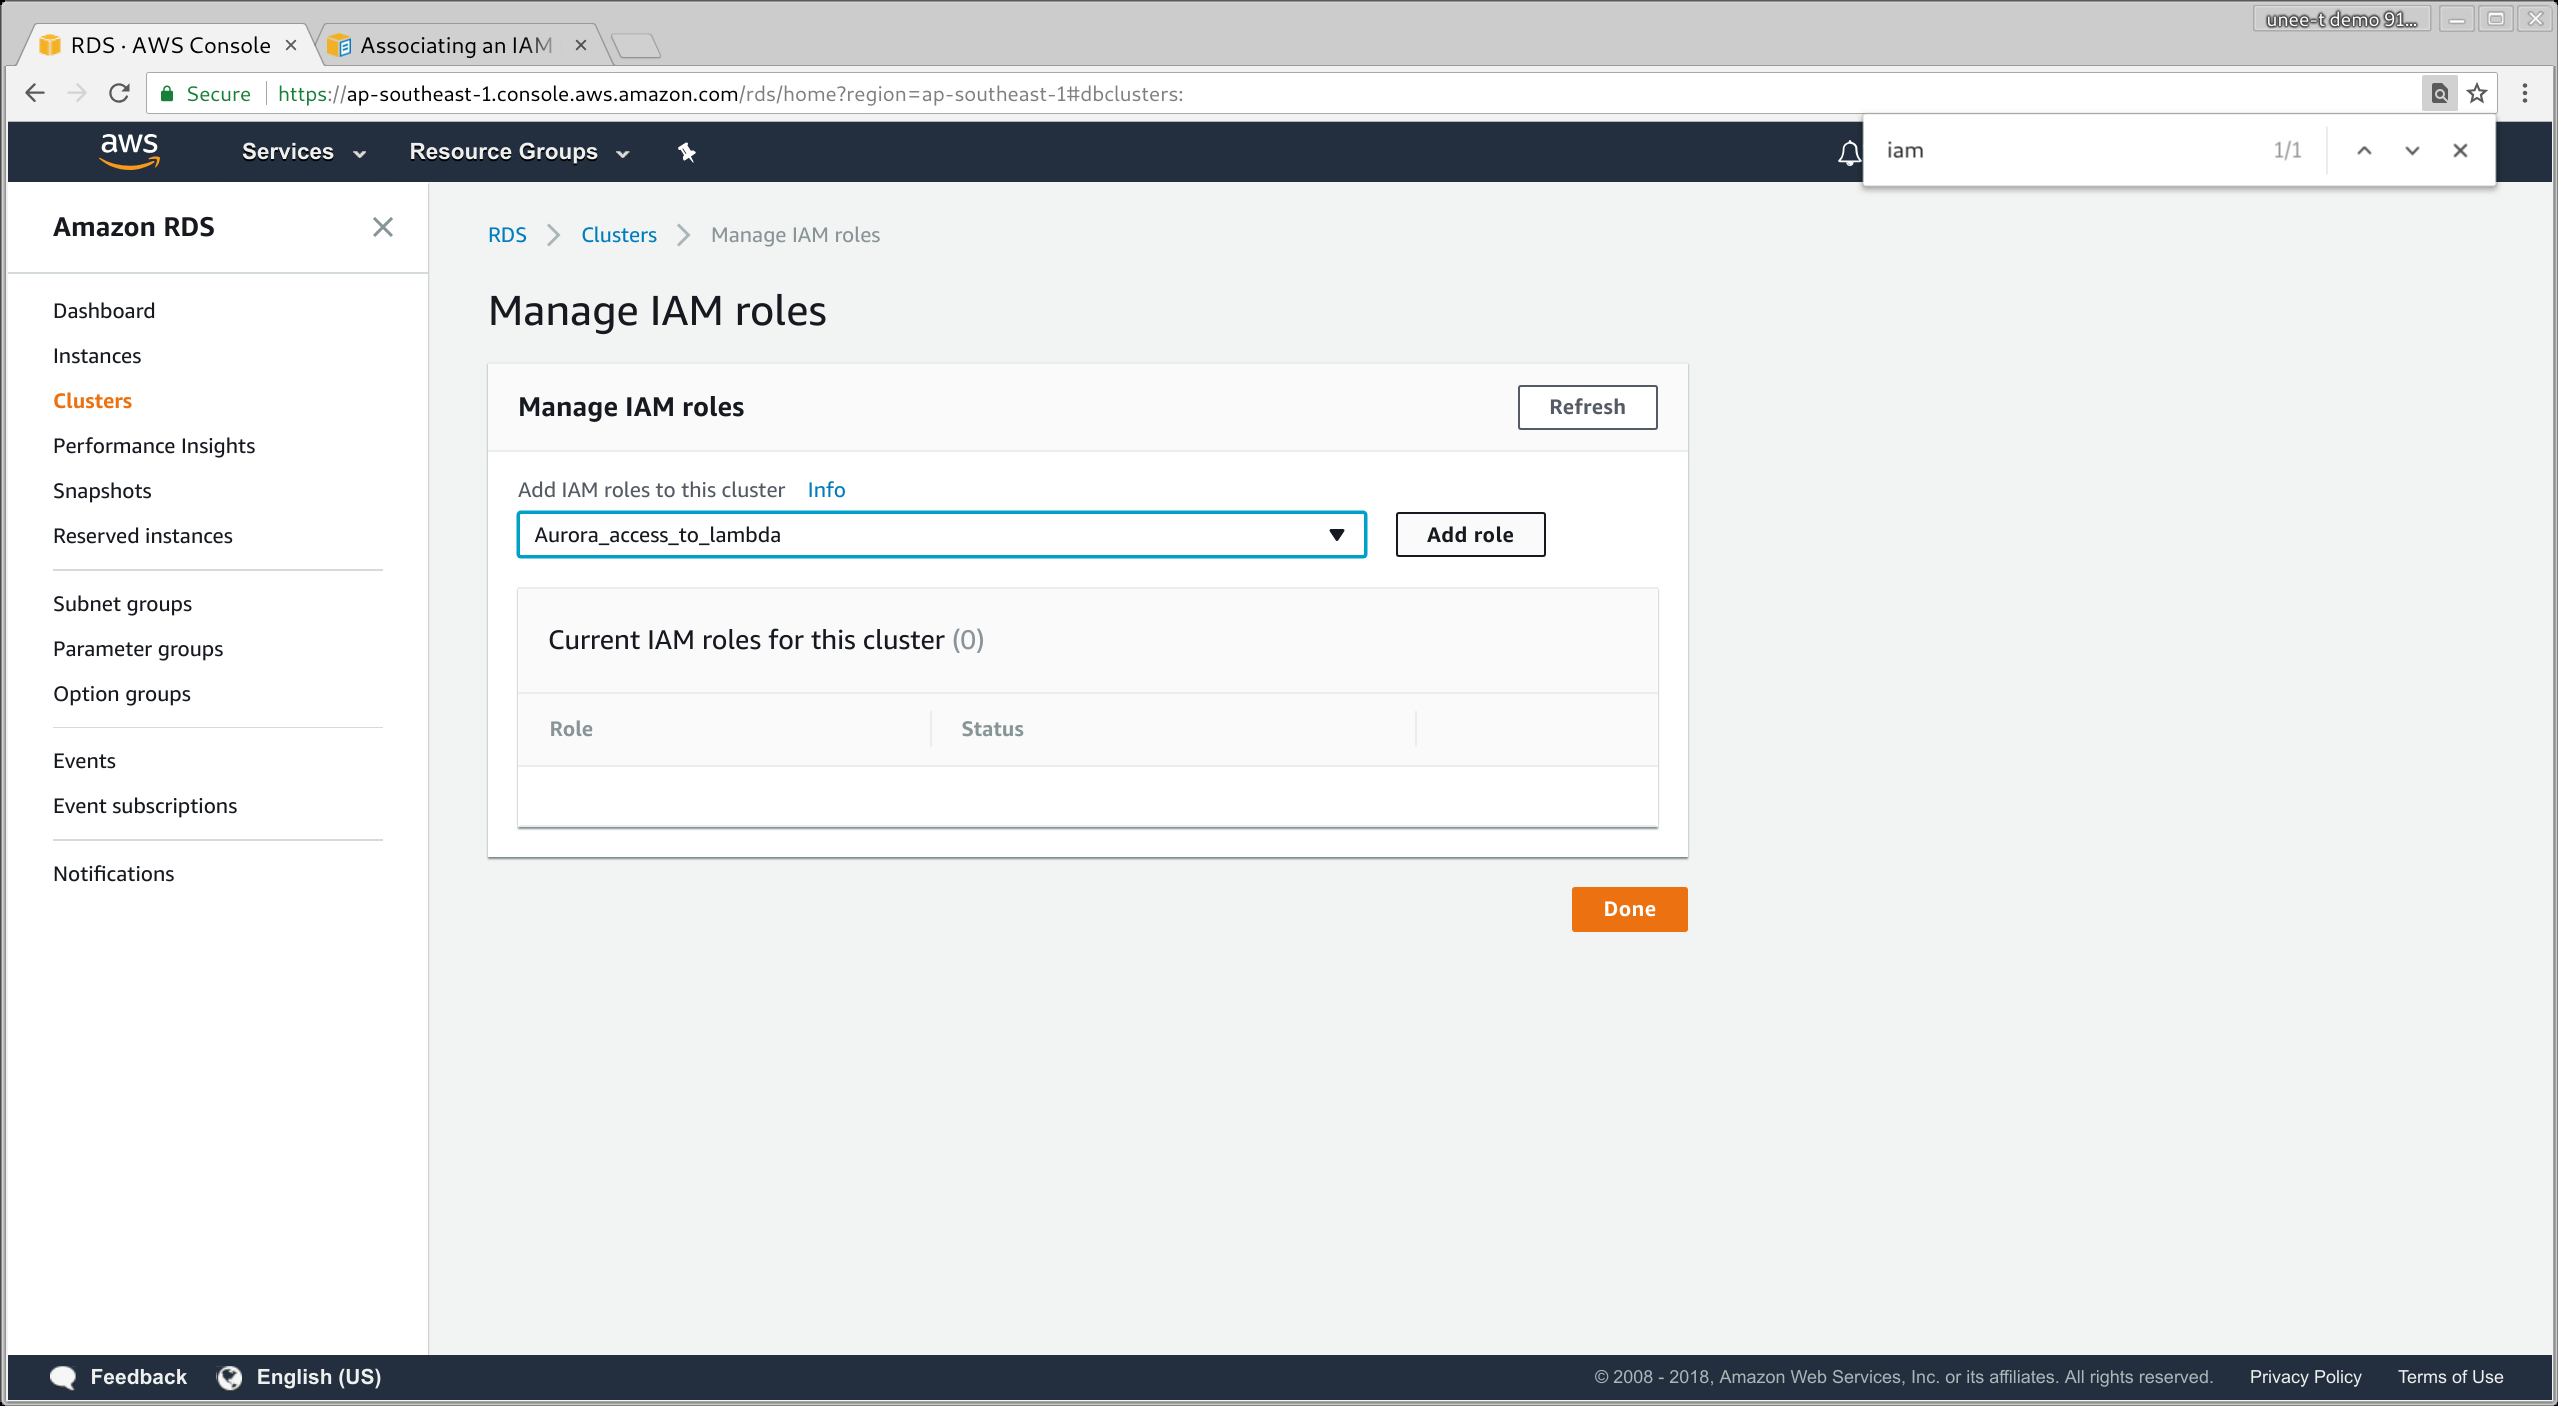The width and height of the screenshot is (2558, 1406).
Task: Open Chrome three-dot menu
Action: [2524, 94]
